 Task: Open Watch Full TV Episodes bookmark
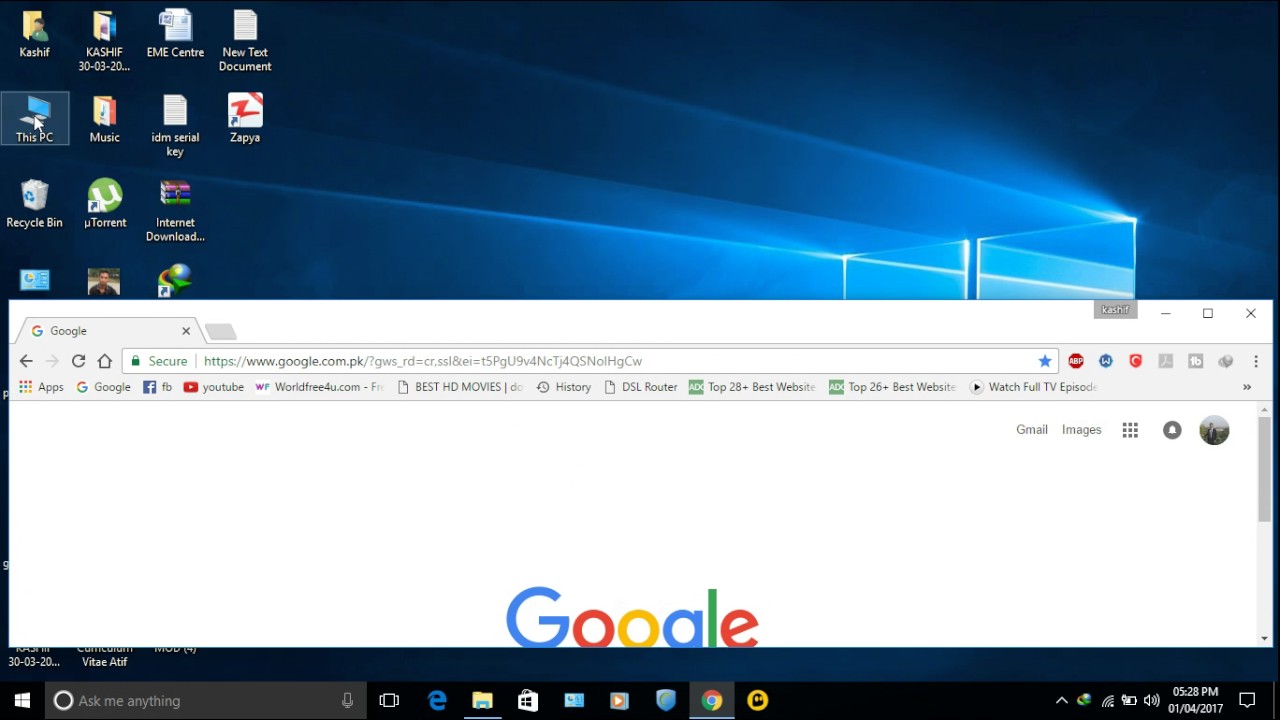[1034, 387]
